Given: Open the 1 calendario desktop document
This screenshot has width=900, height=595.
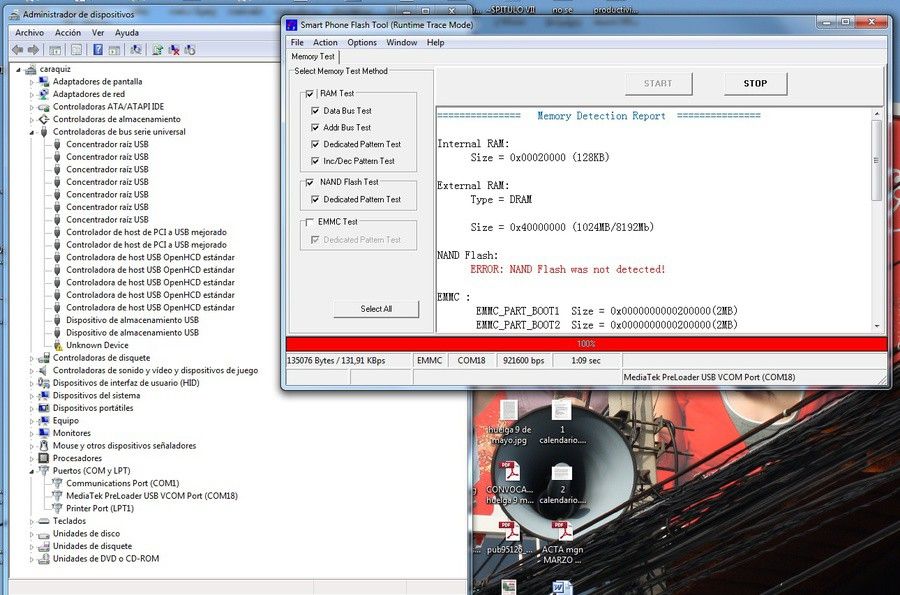Looking at the screenshot, I should pyautogui.click(x=562, y=422).
